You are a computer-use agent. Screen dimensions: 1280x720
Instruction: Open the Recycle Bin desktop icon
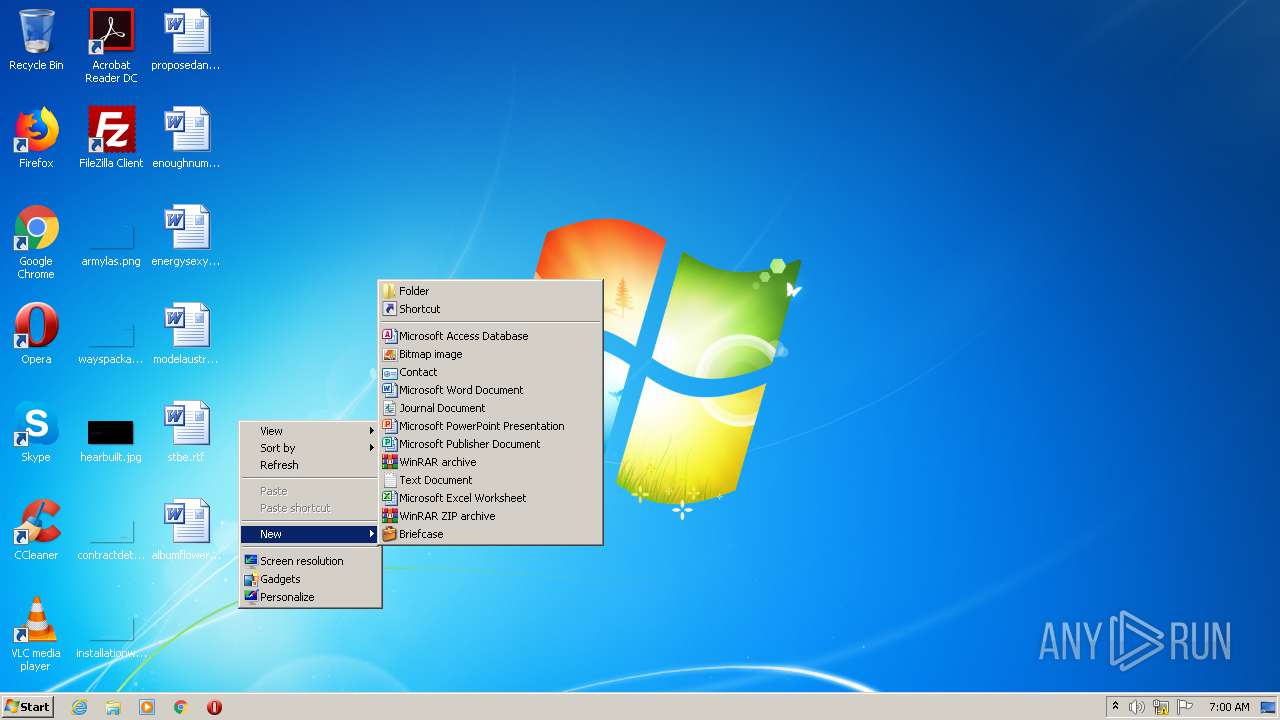click(36, 40)
